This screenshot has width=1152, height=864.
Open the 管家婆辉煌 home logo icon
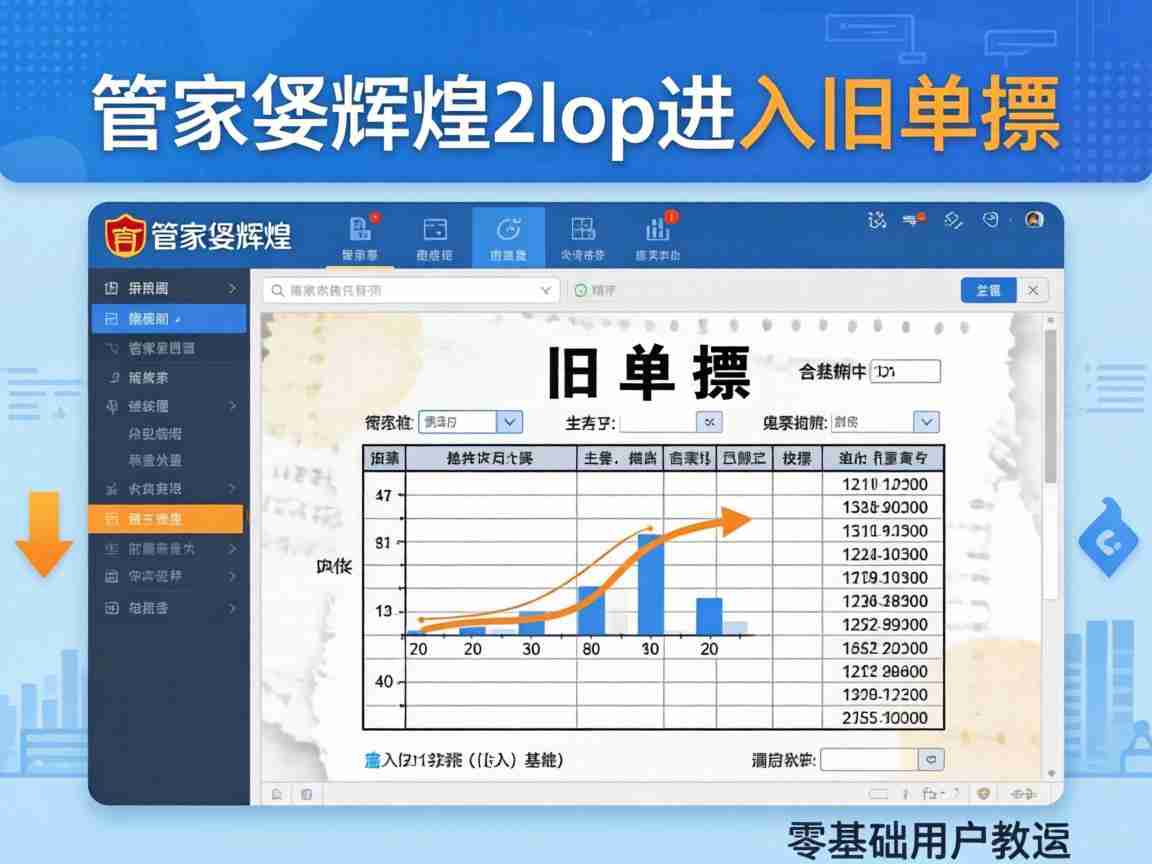tap(128, 233)
